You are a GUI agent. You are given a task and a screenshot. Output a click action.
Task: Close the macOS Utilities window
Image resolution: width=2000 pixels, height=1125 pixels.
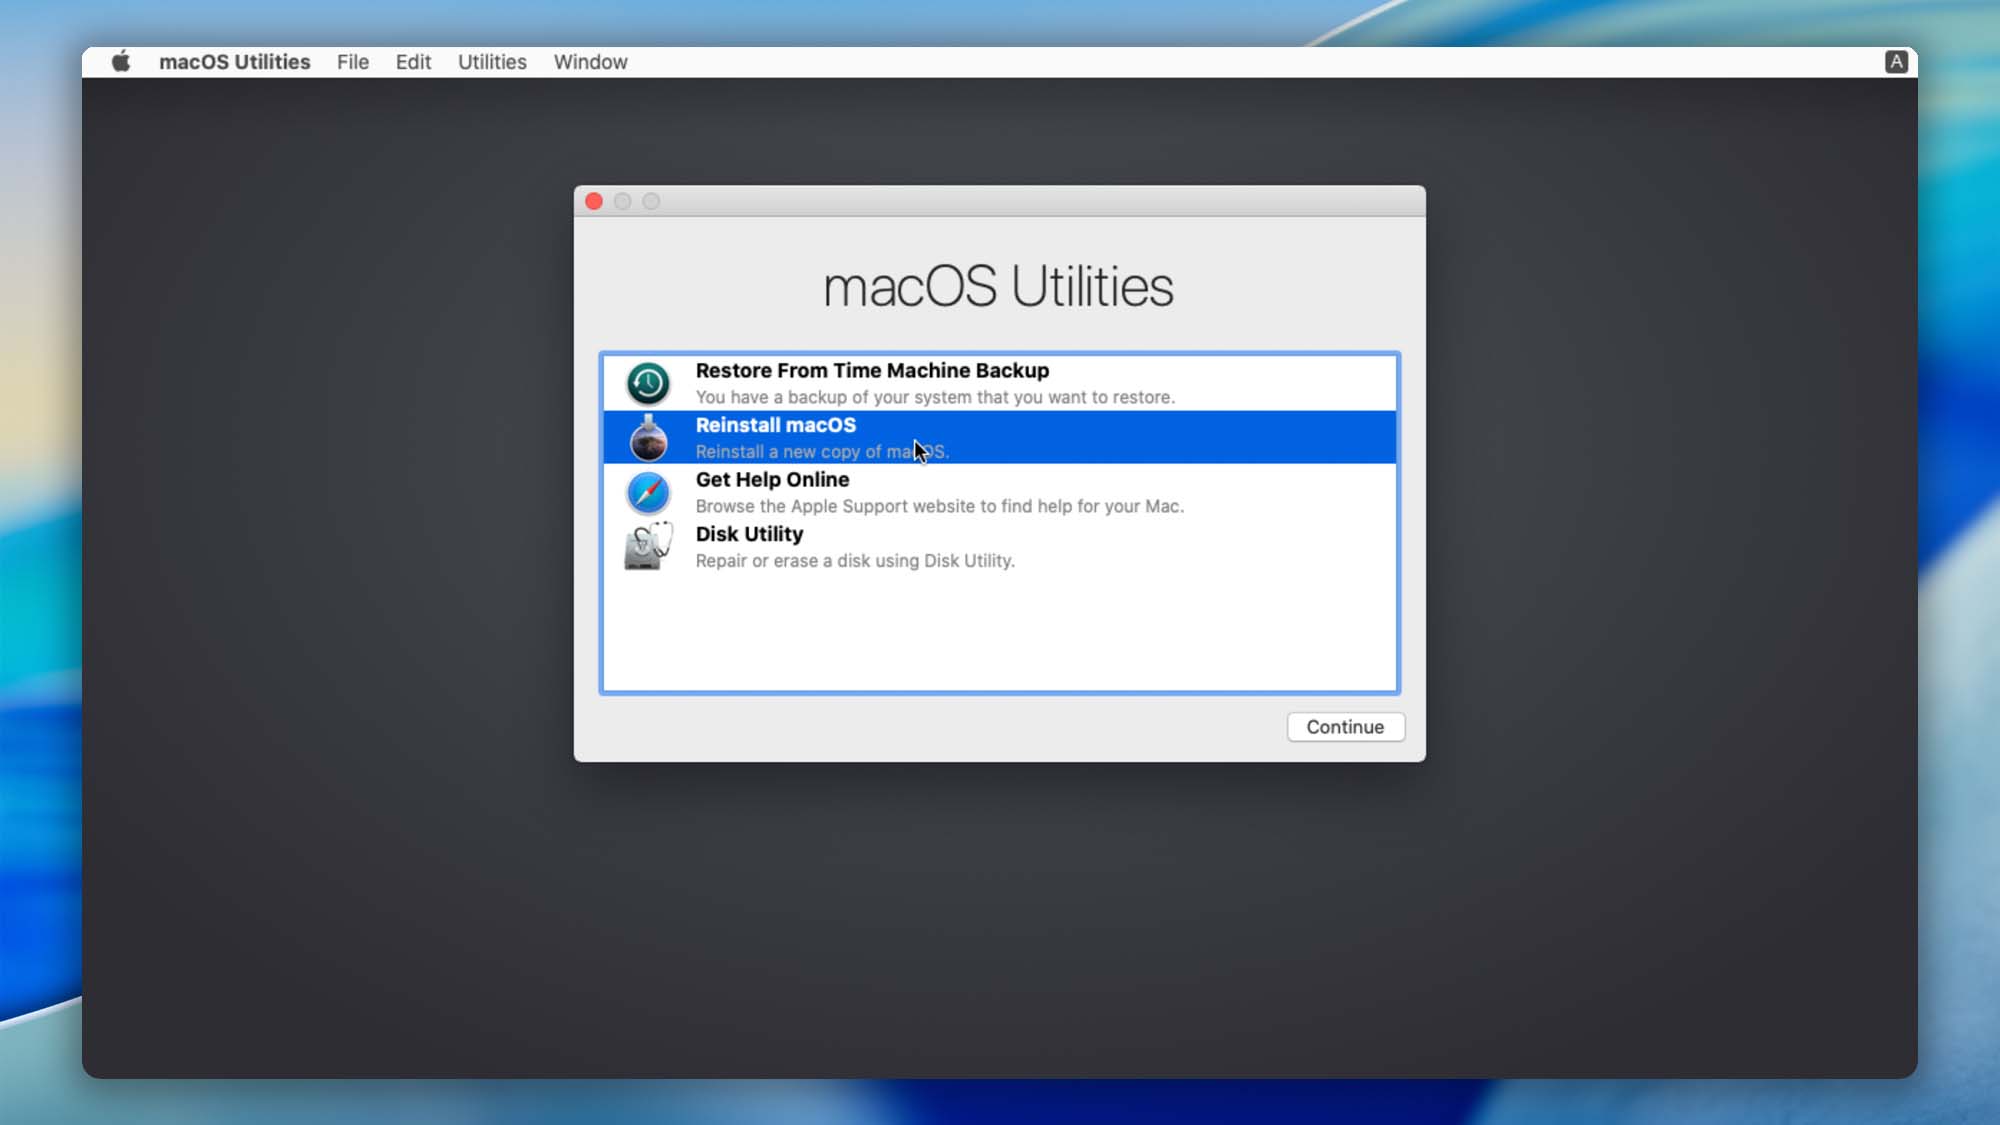tap(594, 202)
